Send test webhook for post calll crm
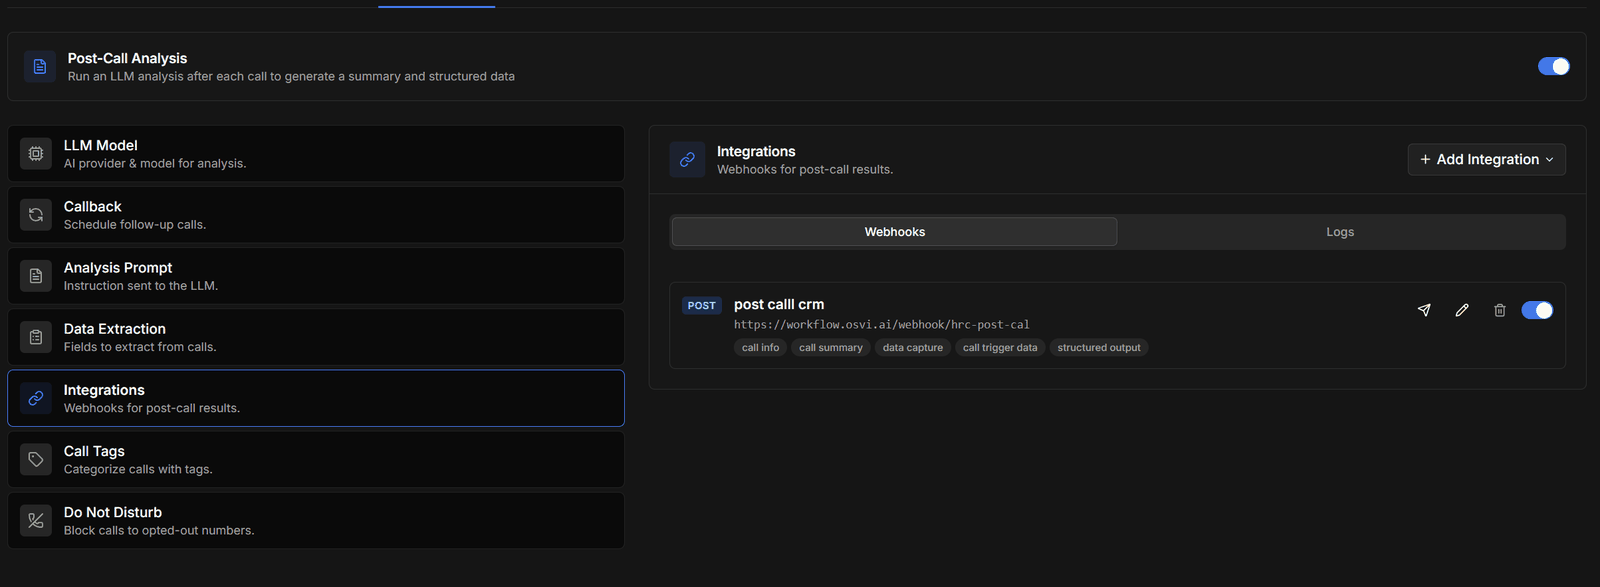The width and height of the screenshot is (1600, 587). point(1424,310)
